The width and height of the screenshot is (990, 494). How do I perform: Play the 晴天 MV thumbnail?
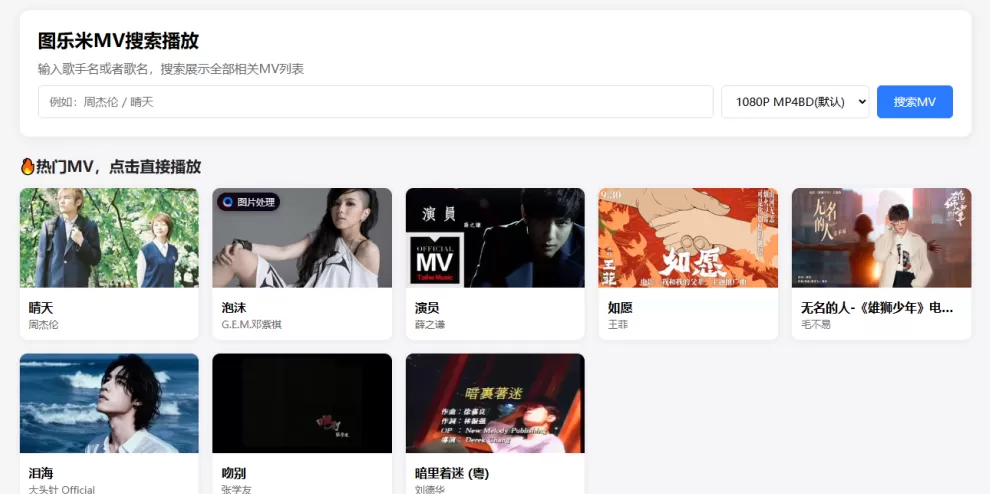pos(109,238)
